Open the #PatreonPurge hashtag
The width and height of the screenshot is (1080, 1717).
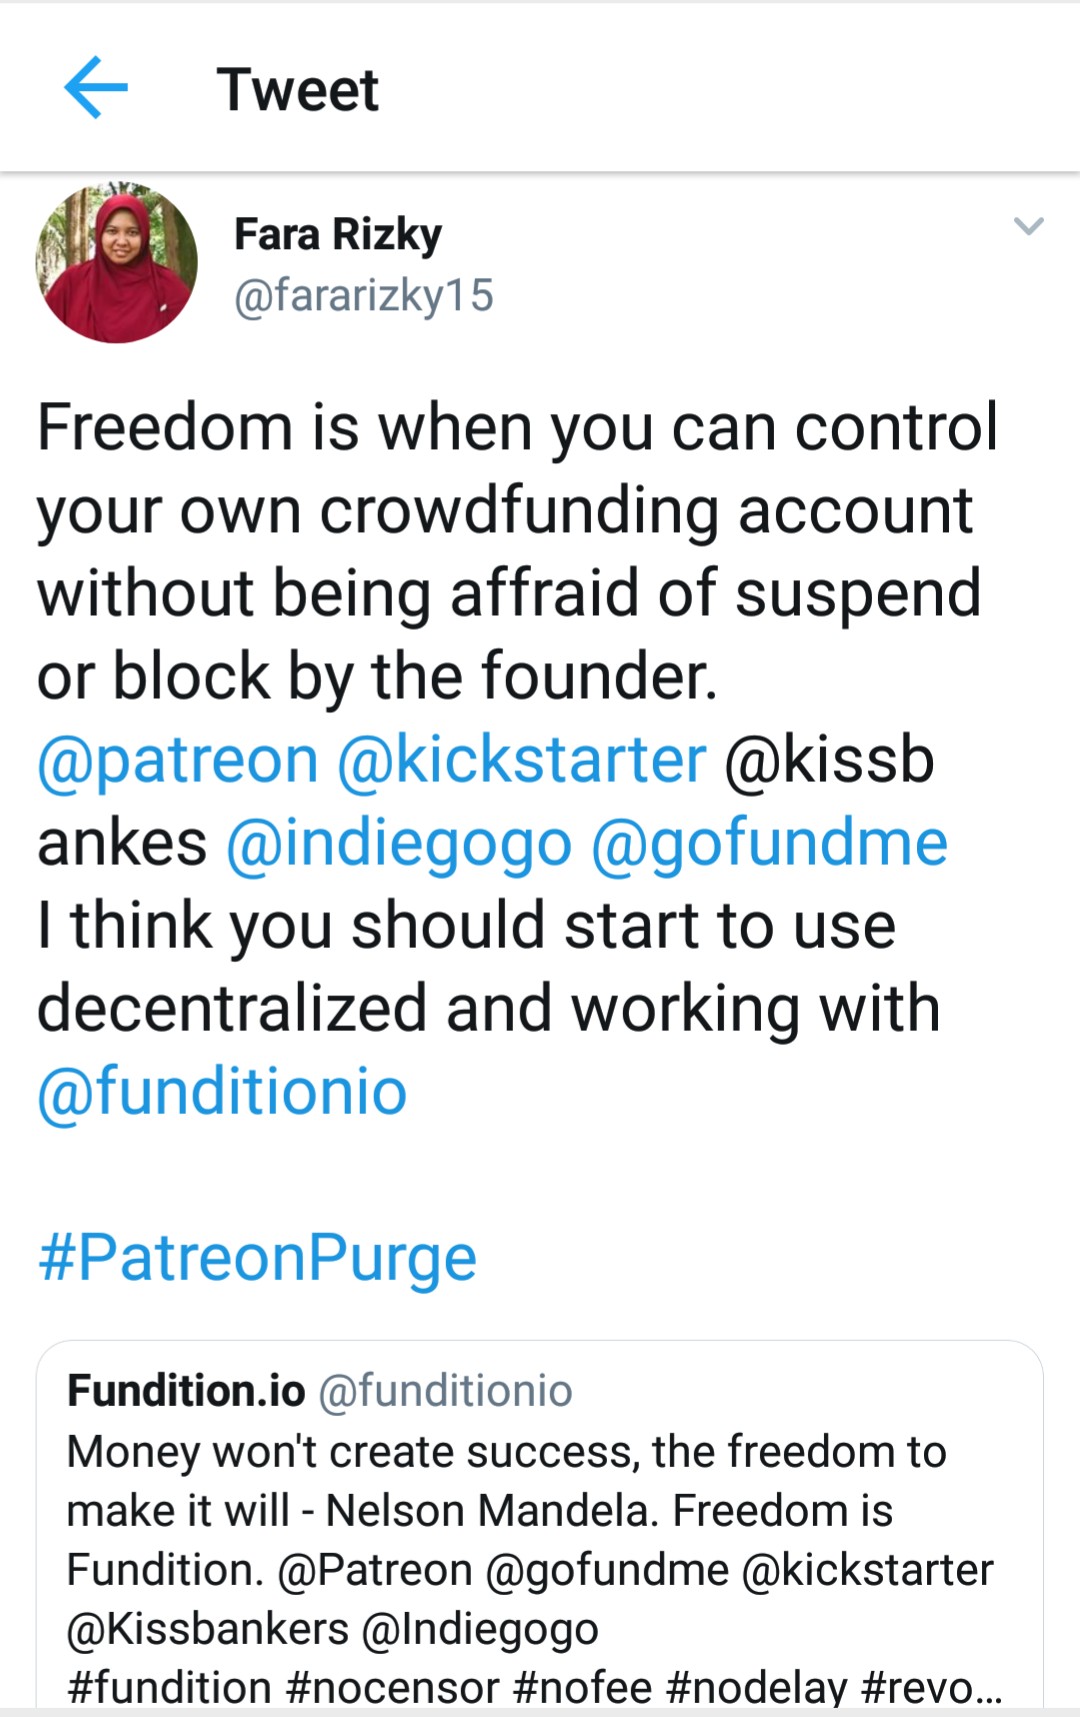tap(257, 1258)
